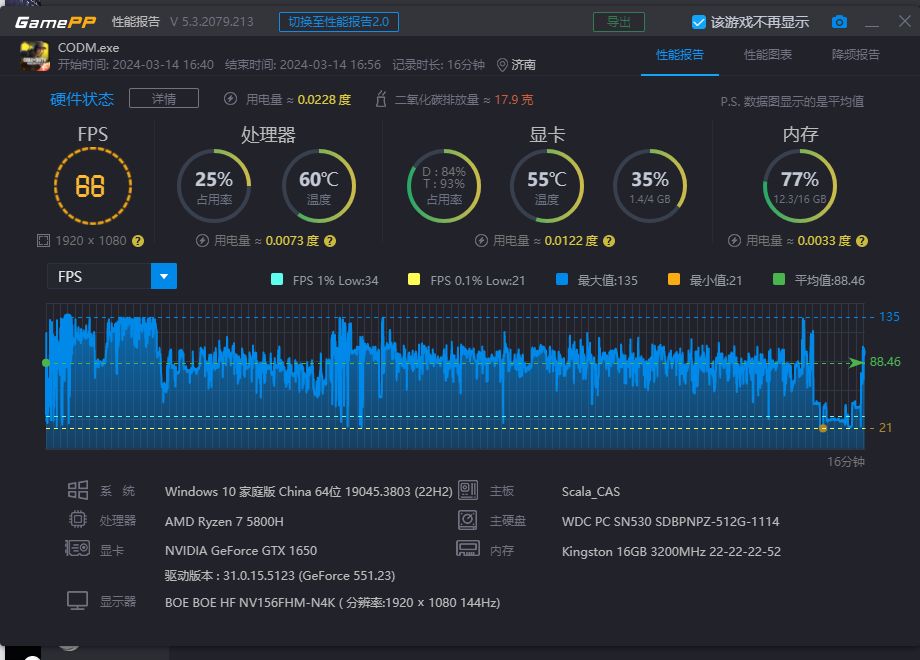Click the lightning icon before 显卡 用电量 0.0122 度

tap(481, 241)
